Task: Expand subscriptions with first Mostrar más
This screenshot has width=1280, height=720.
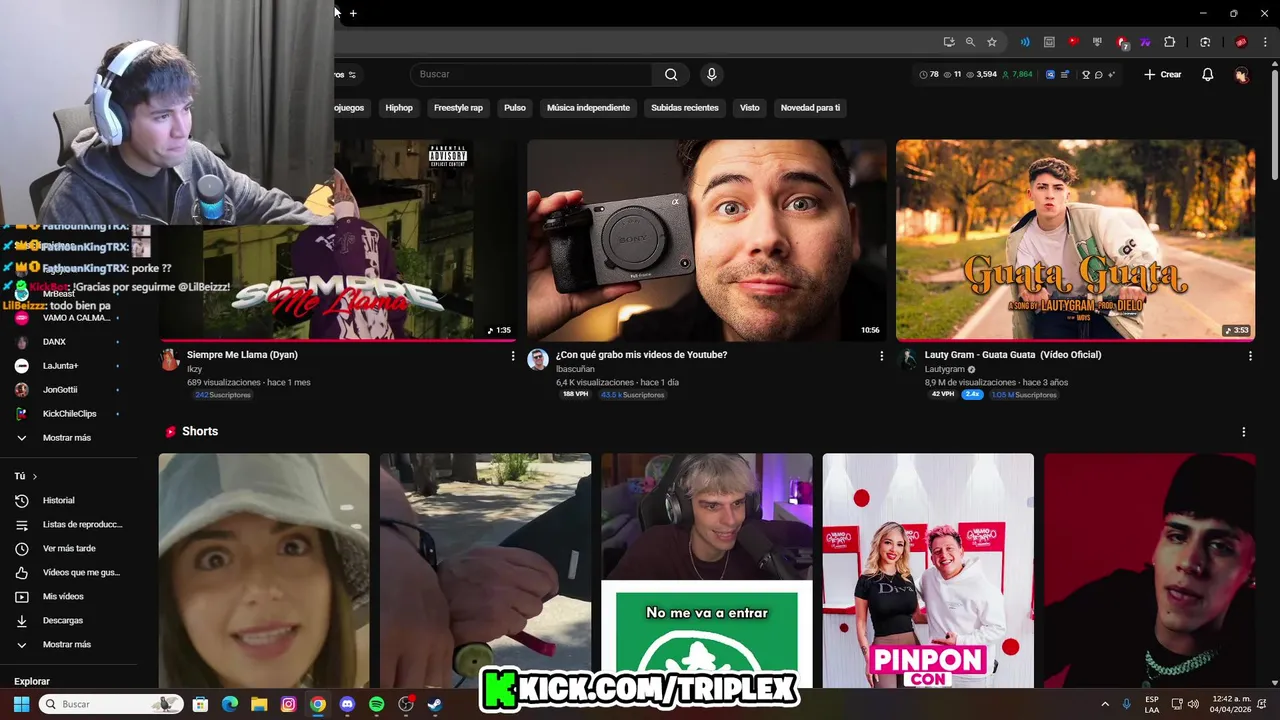Action: pyautogui.click(x=68, y=438)
